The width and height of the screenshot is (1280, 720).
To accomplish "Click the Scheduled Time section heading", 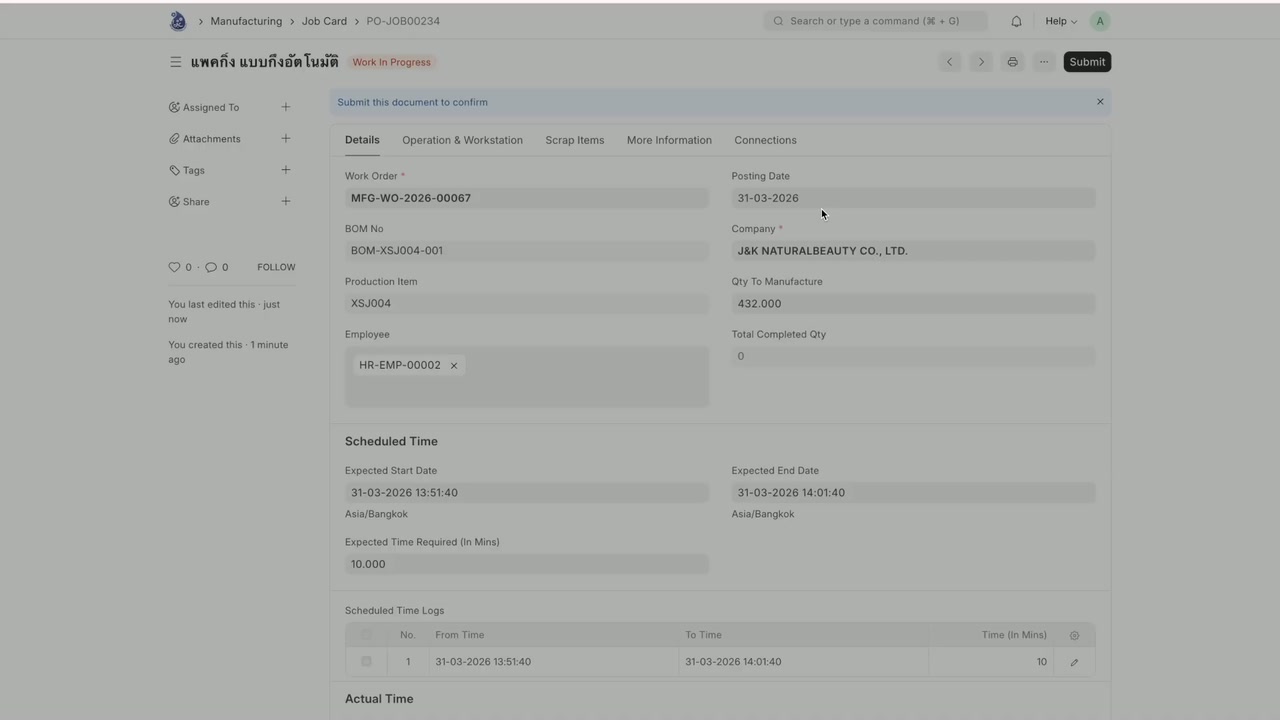I will click(391, 441).
